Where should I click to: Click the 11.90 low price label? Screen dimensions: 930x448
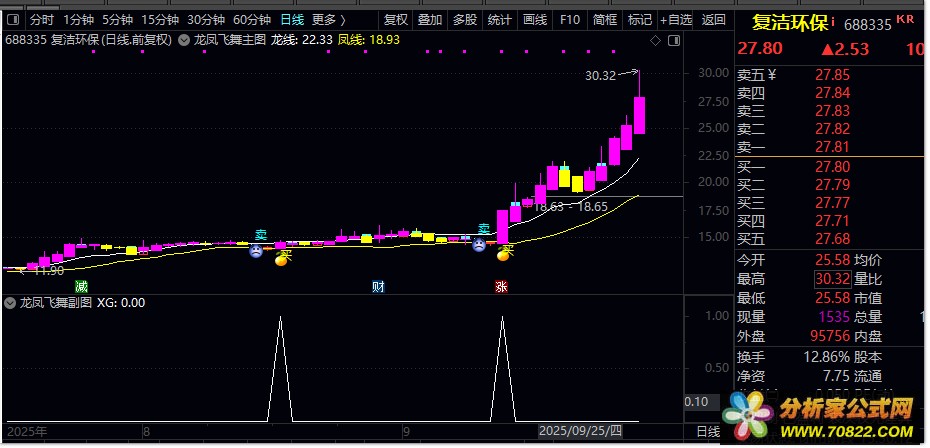(49, 271)
